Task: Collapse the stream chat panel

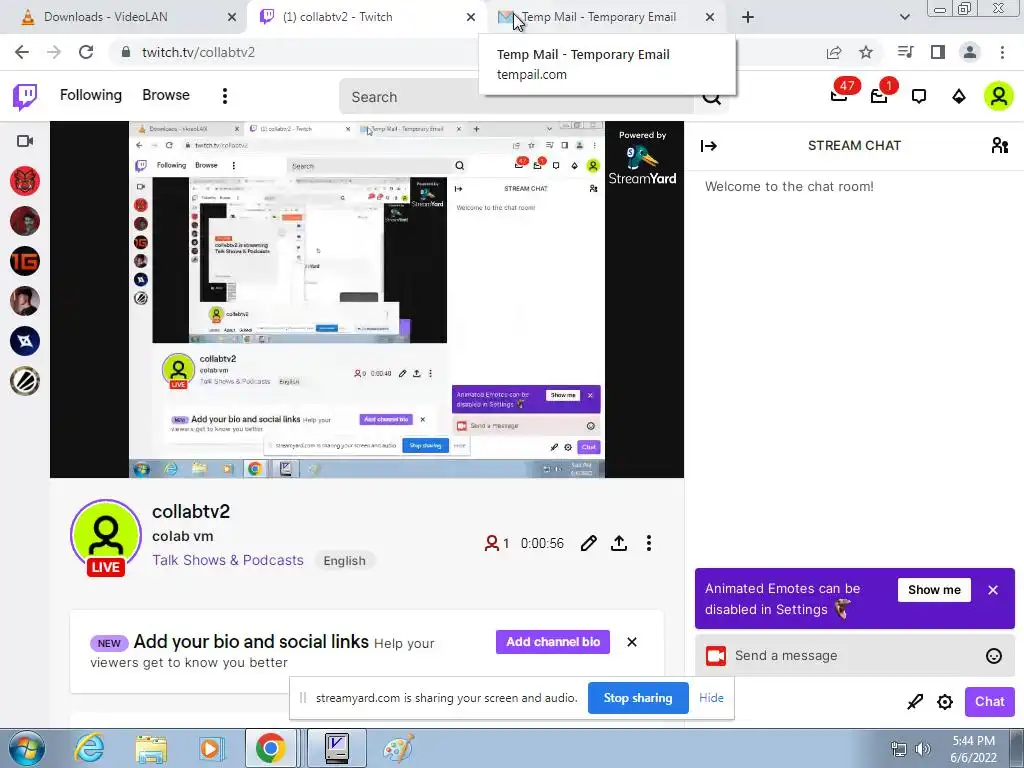Action: pyautogui.click(x=709, y=146)
